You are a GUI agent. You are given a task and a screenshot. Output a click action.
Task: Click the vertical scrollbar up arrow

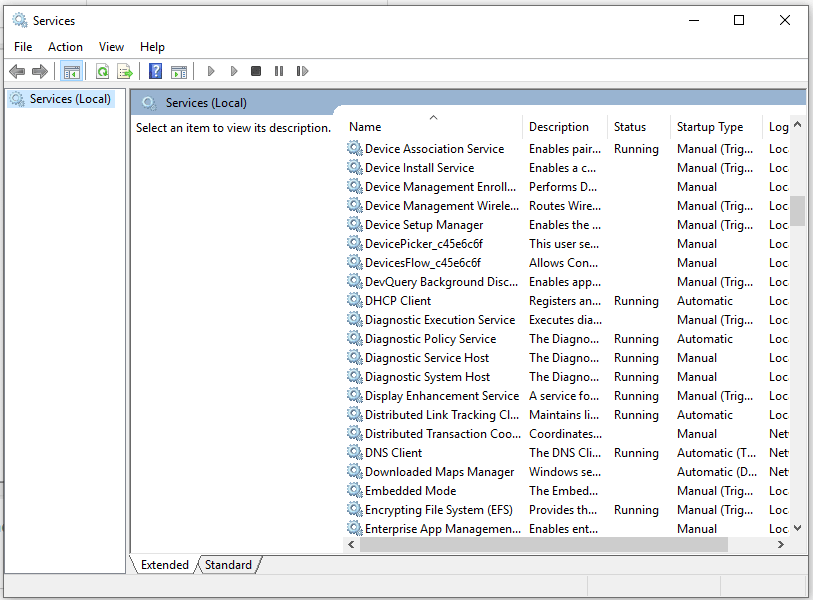[797, 124]
